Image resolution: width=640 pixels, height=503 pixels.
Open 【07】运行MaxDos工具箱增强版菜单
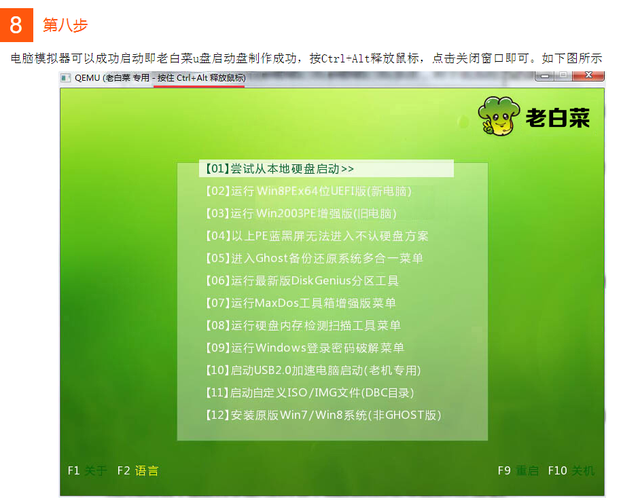pyautogui.click(x=301, y=303)
